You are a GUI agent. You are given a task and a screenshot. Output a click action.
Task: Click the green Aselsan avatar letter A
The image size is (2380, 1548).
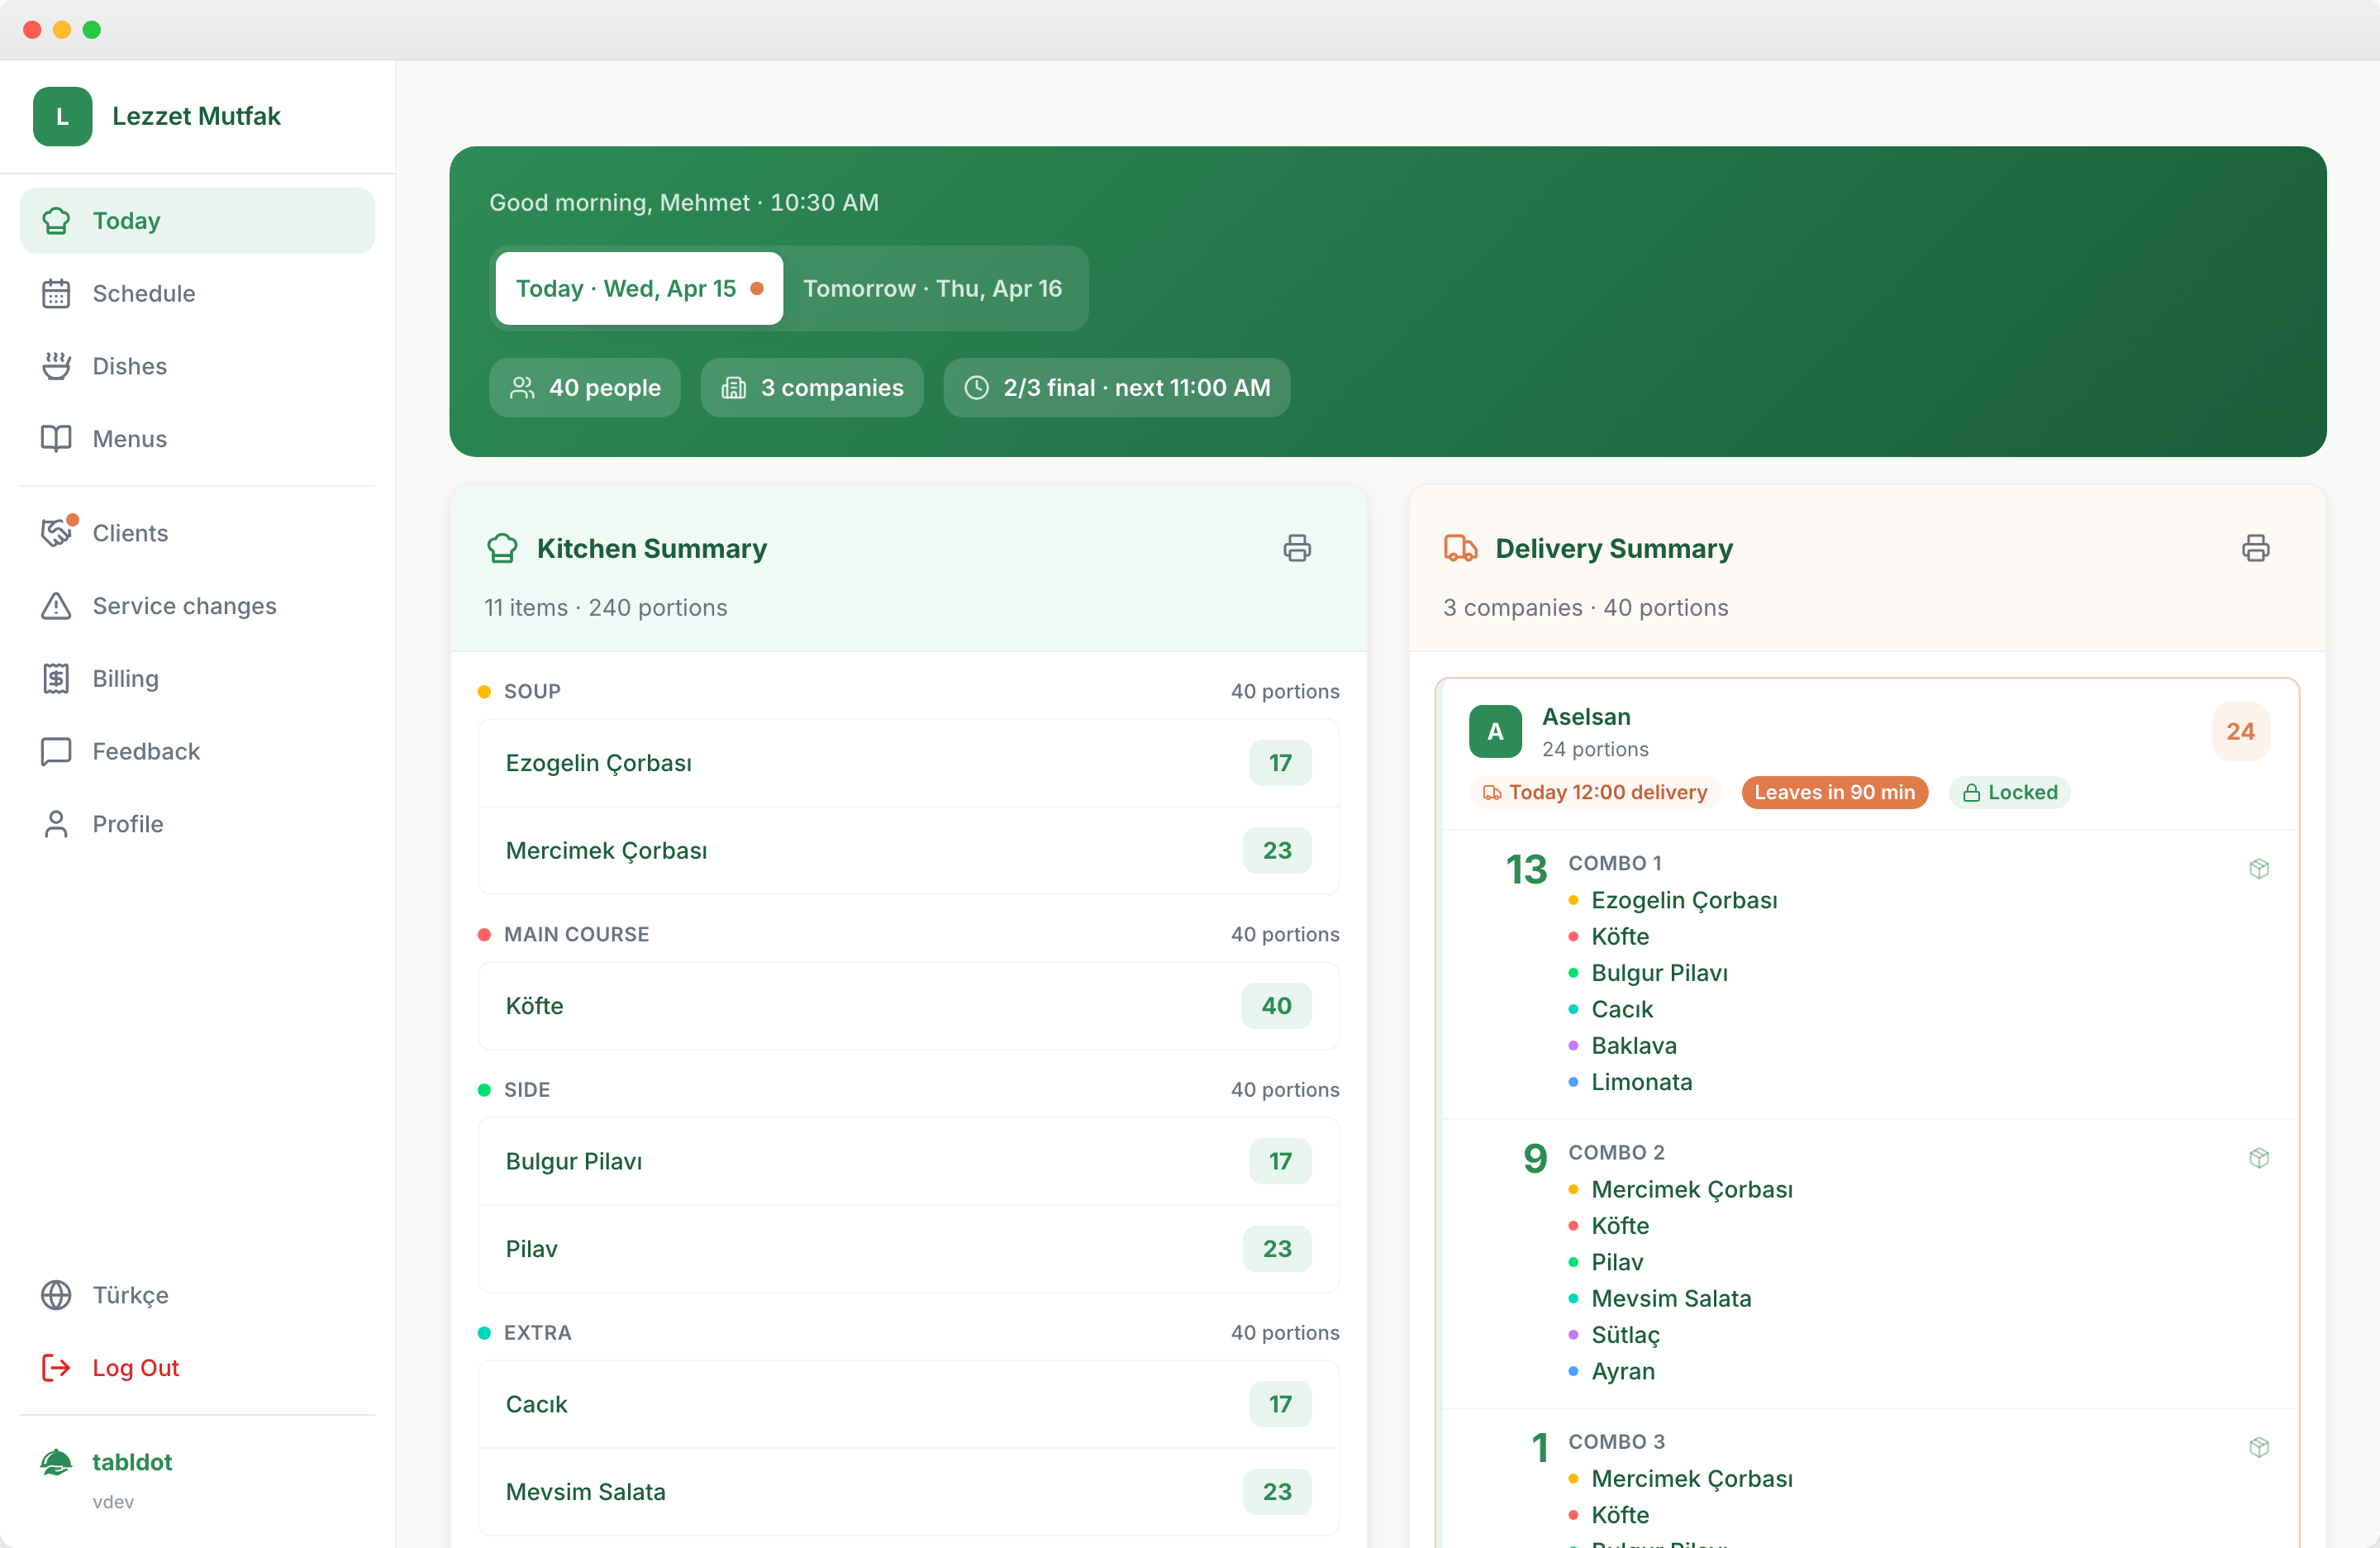pyautogui.click(x=1495, y=731)
